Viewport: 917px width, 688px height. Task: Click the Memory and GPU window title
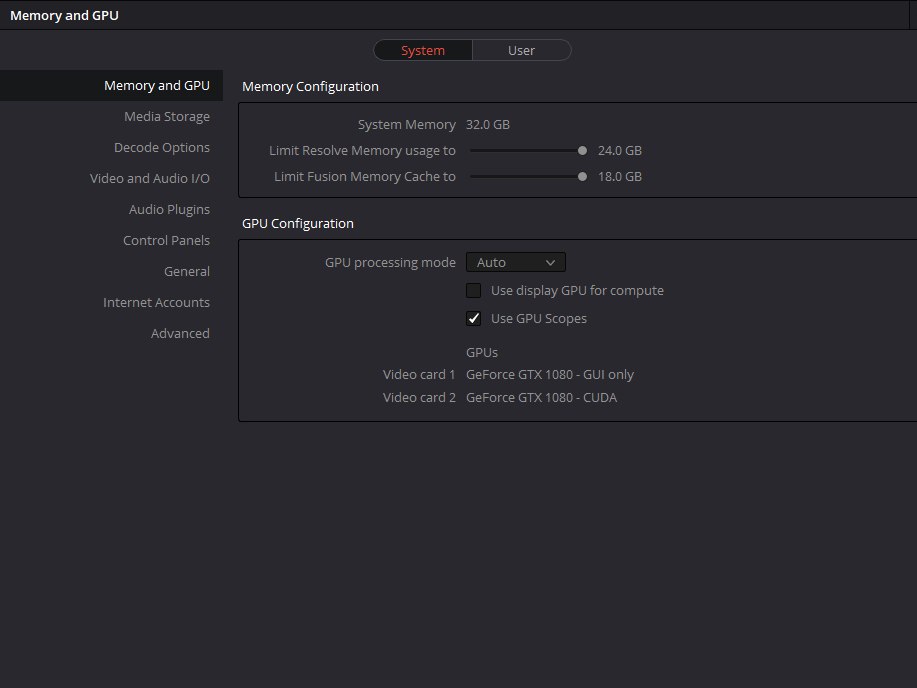[x=64, y=16]
